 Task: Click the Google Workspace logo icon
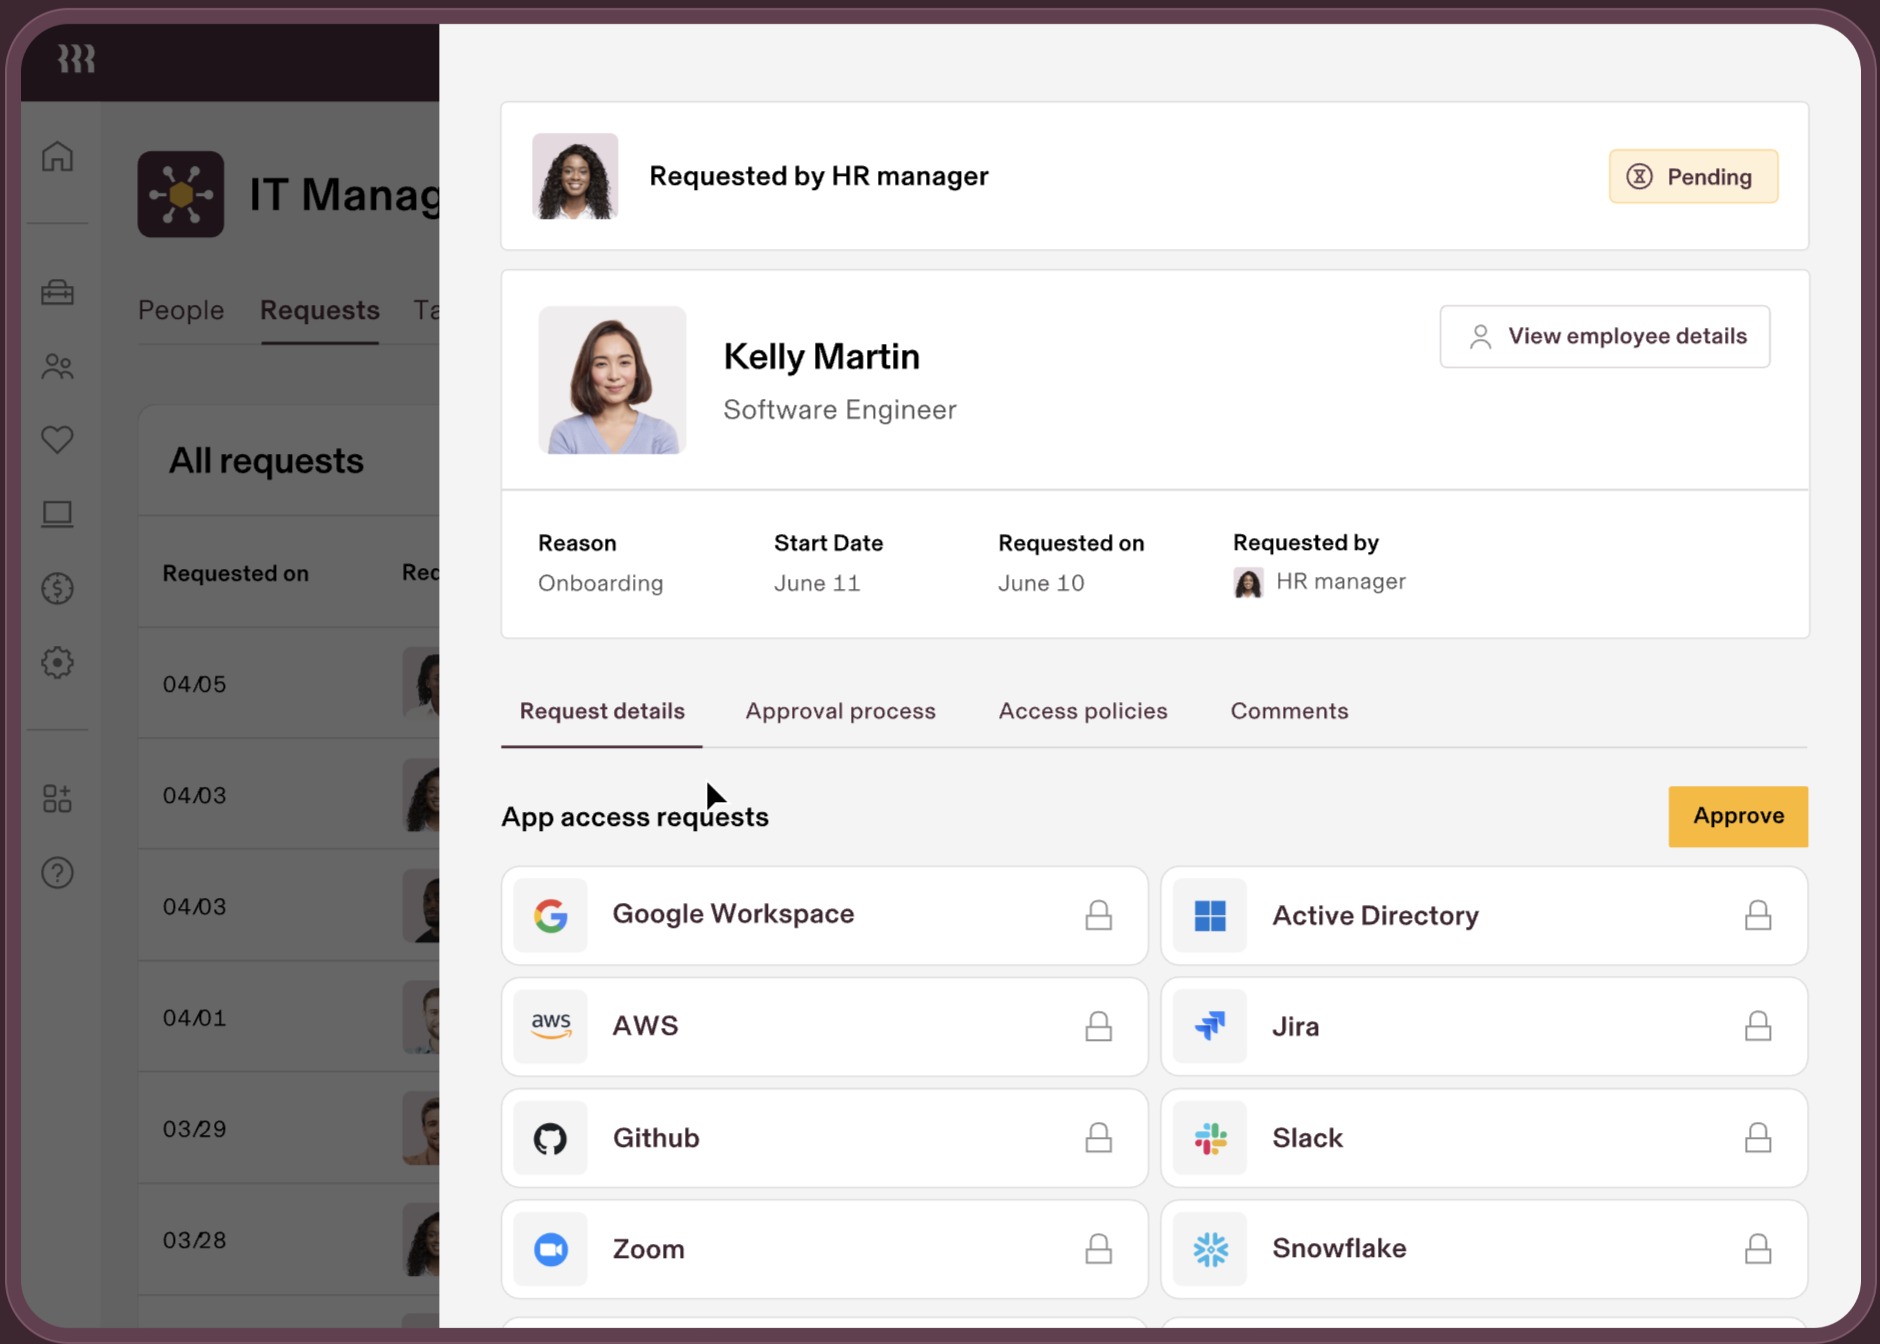550,915
